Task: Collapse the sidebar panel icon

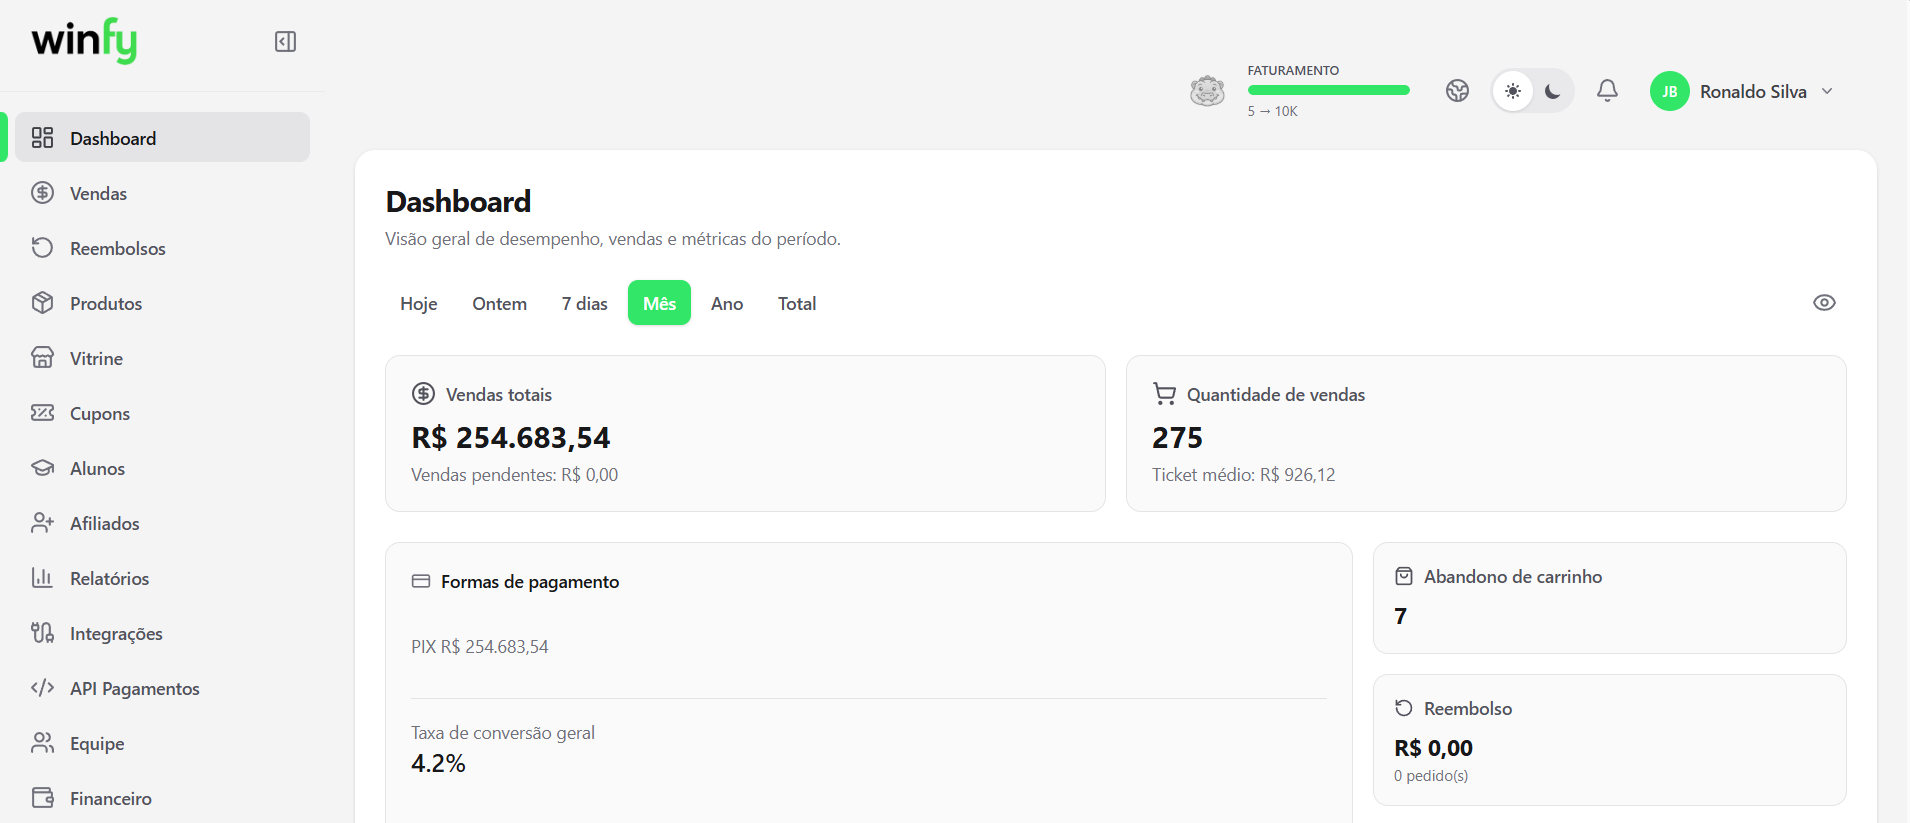Action: tap(285, 42)
